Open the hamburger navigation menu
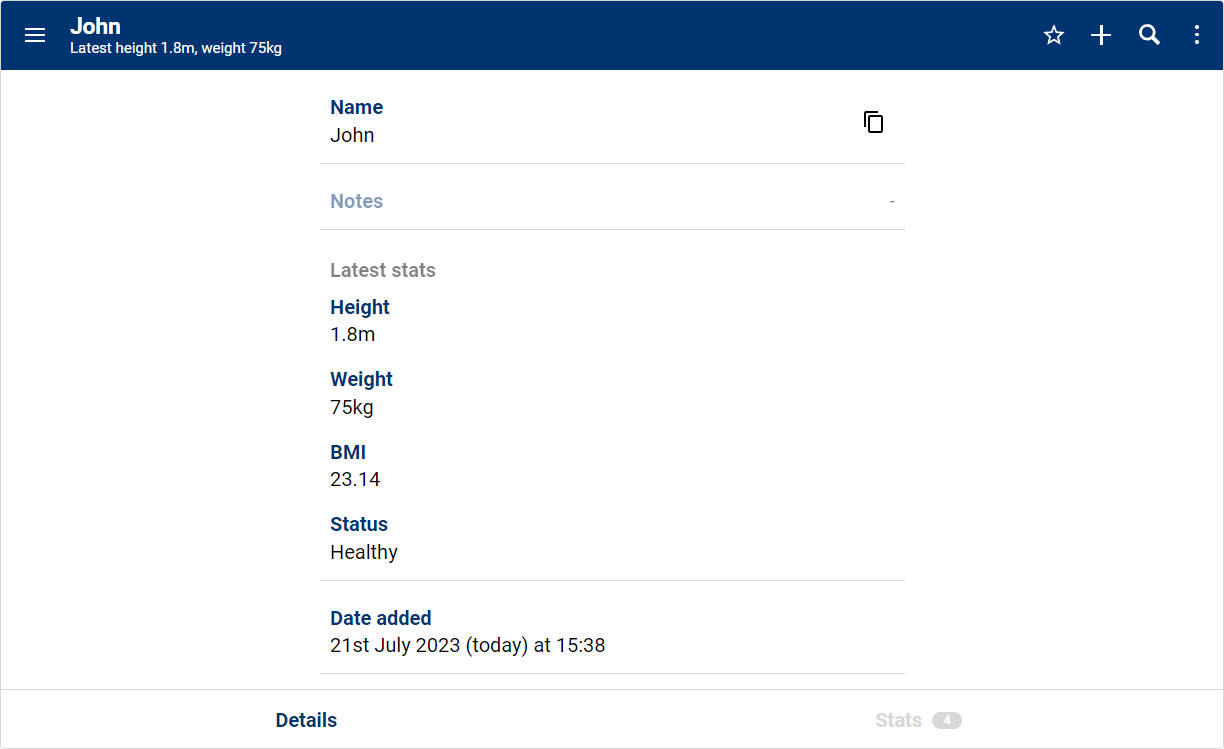Image resolution: width=1224 pixels, height=749 pixels. [x=35, y=35]
